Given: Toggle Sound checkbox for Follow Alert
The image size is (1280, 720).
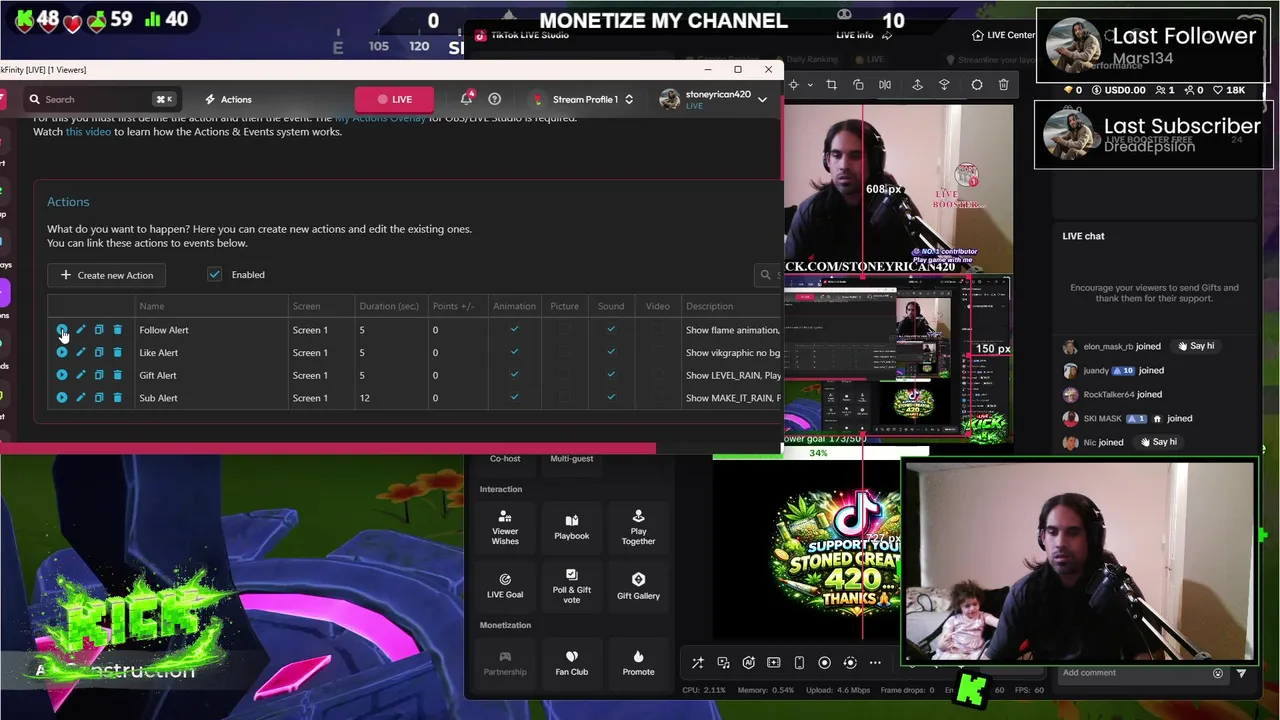Looking at the screenshot, I should click(611, 330).
